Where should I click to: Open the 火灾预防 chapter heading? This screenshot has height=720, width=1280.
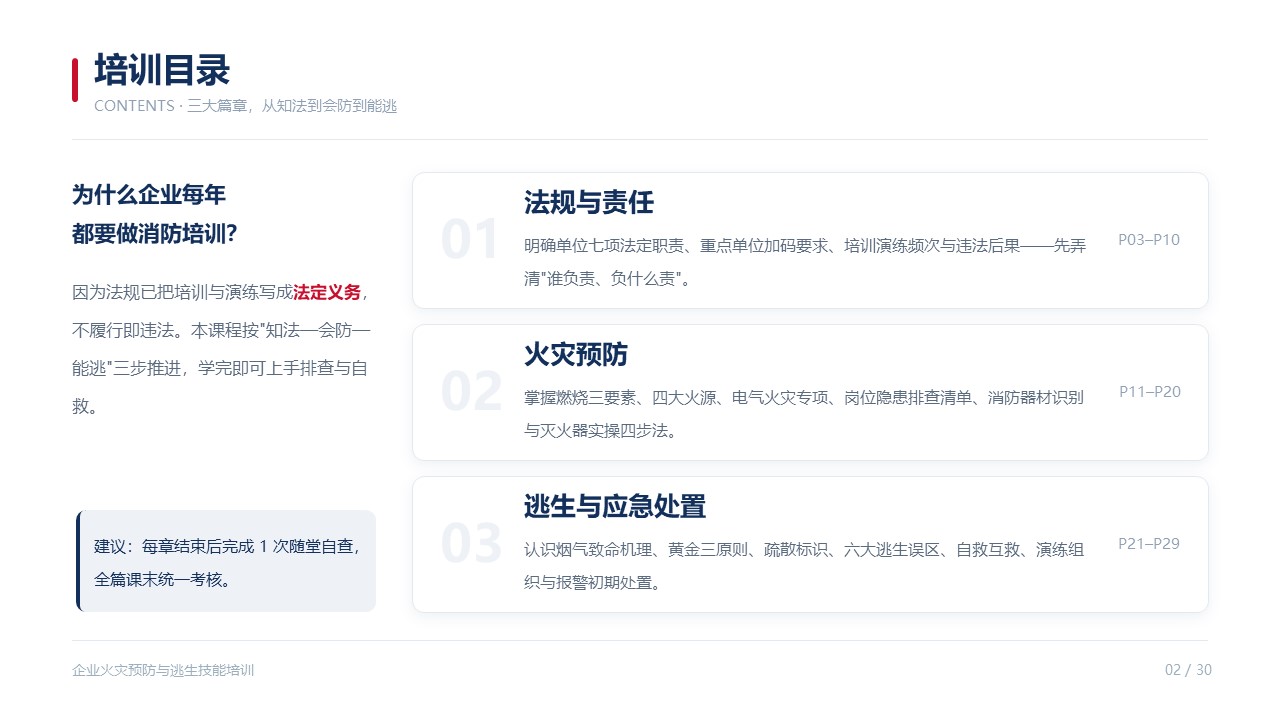[576, 355]
